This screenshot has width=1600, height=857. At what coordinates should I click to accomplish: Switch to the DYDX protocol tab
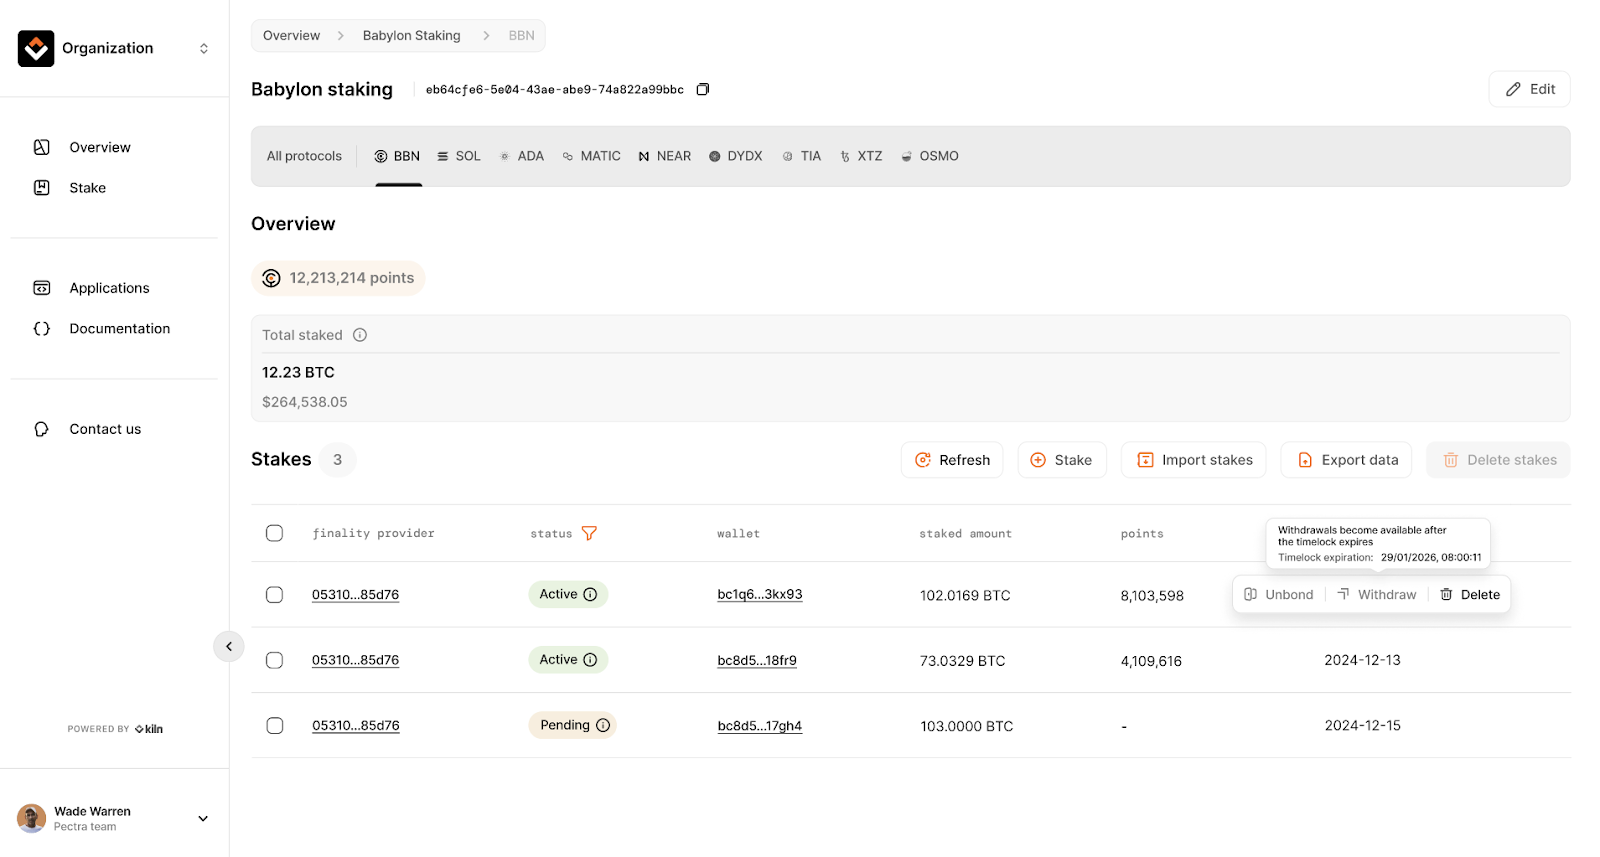click(736, 156)
